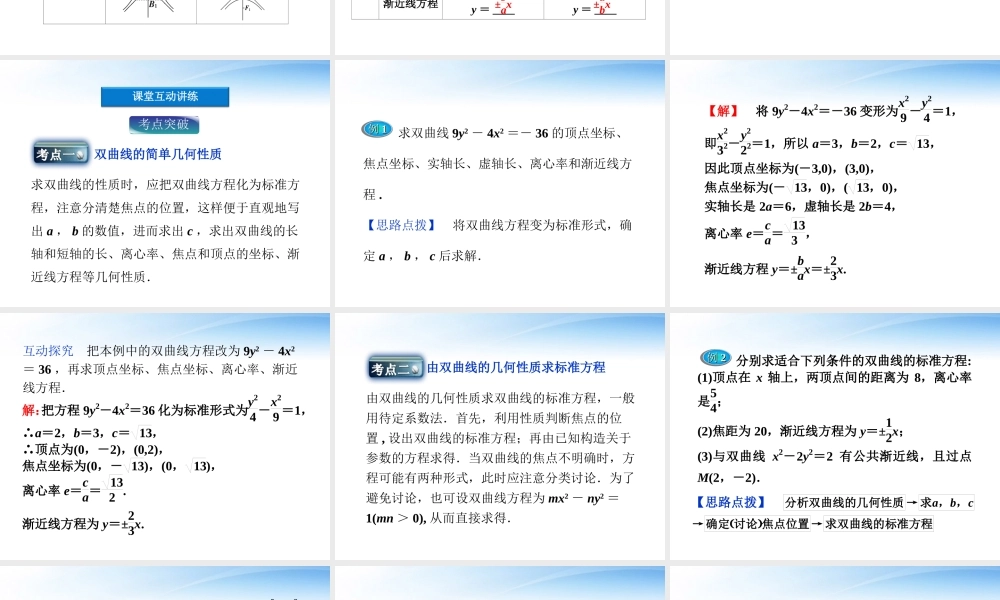Click the text 定 a, b, c 后求解.

pos(422,256)
